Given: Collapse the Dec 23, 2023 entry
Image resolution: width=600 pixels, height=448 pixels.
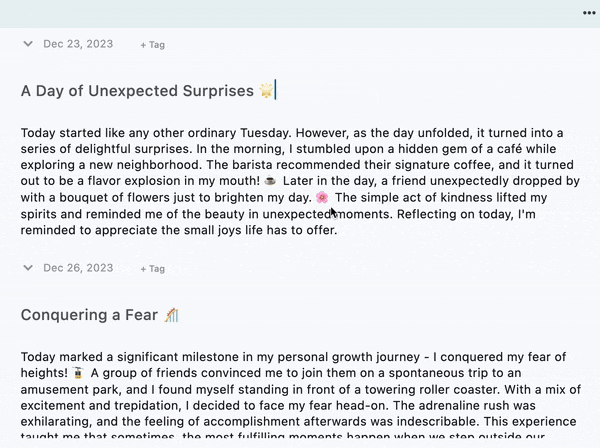Looking at the screenshot, I should tap(28, 44).
